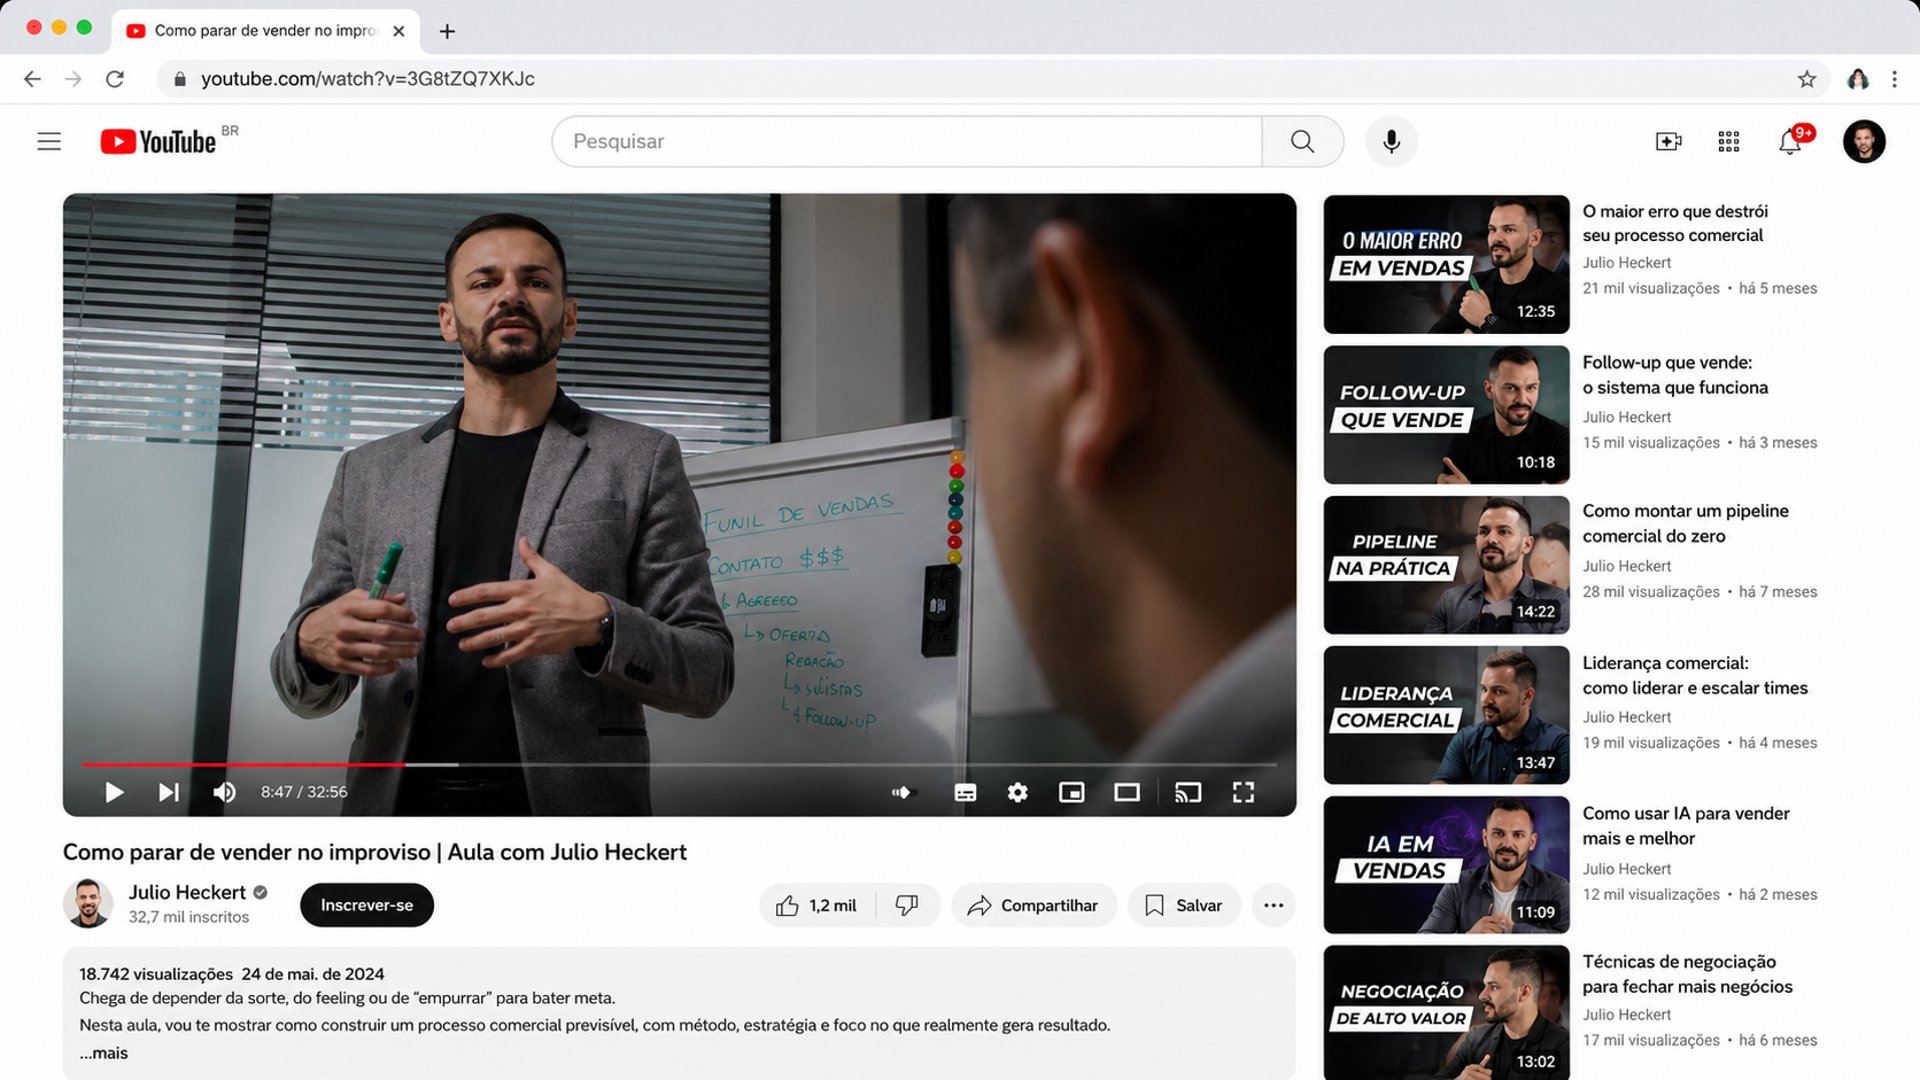Start a voice search with the microphone
Screen dimensions: 1920x1080
(x=1391, y=141)
